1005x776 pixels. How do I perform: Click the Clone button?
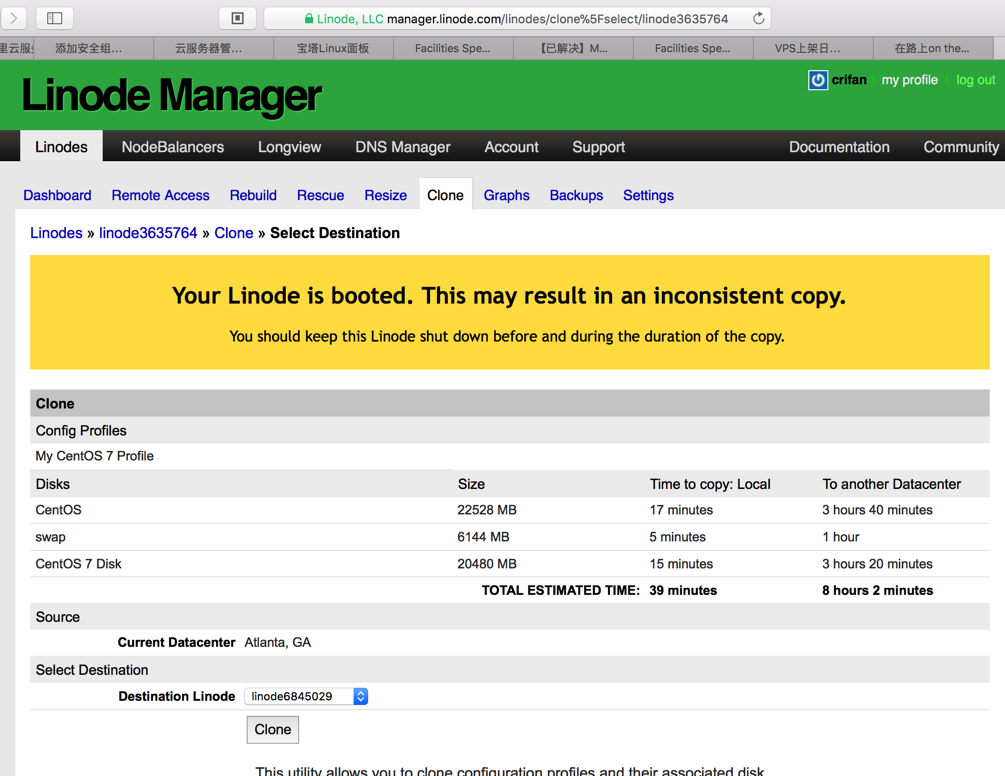point(272,729)
